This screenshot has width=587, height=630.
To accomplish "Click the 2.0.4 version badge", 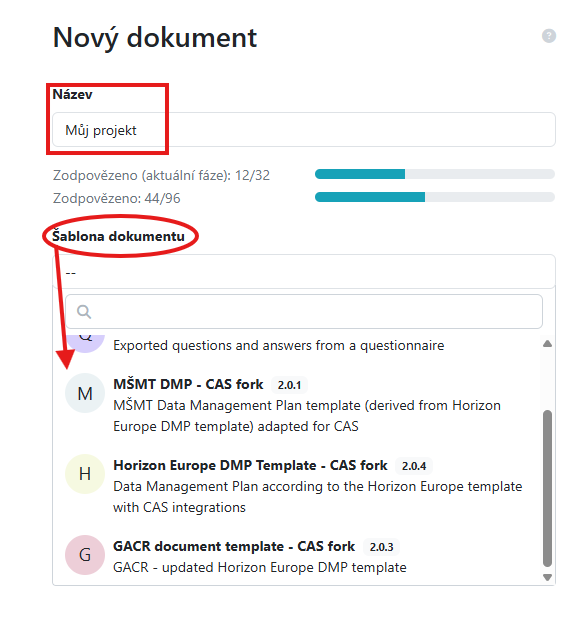I will pyautogui.click(x=414, y=466).
